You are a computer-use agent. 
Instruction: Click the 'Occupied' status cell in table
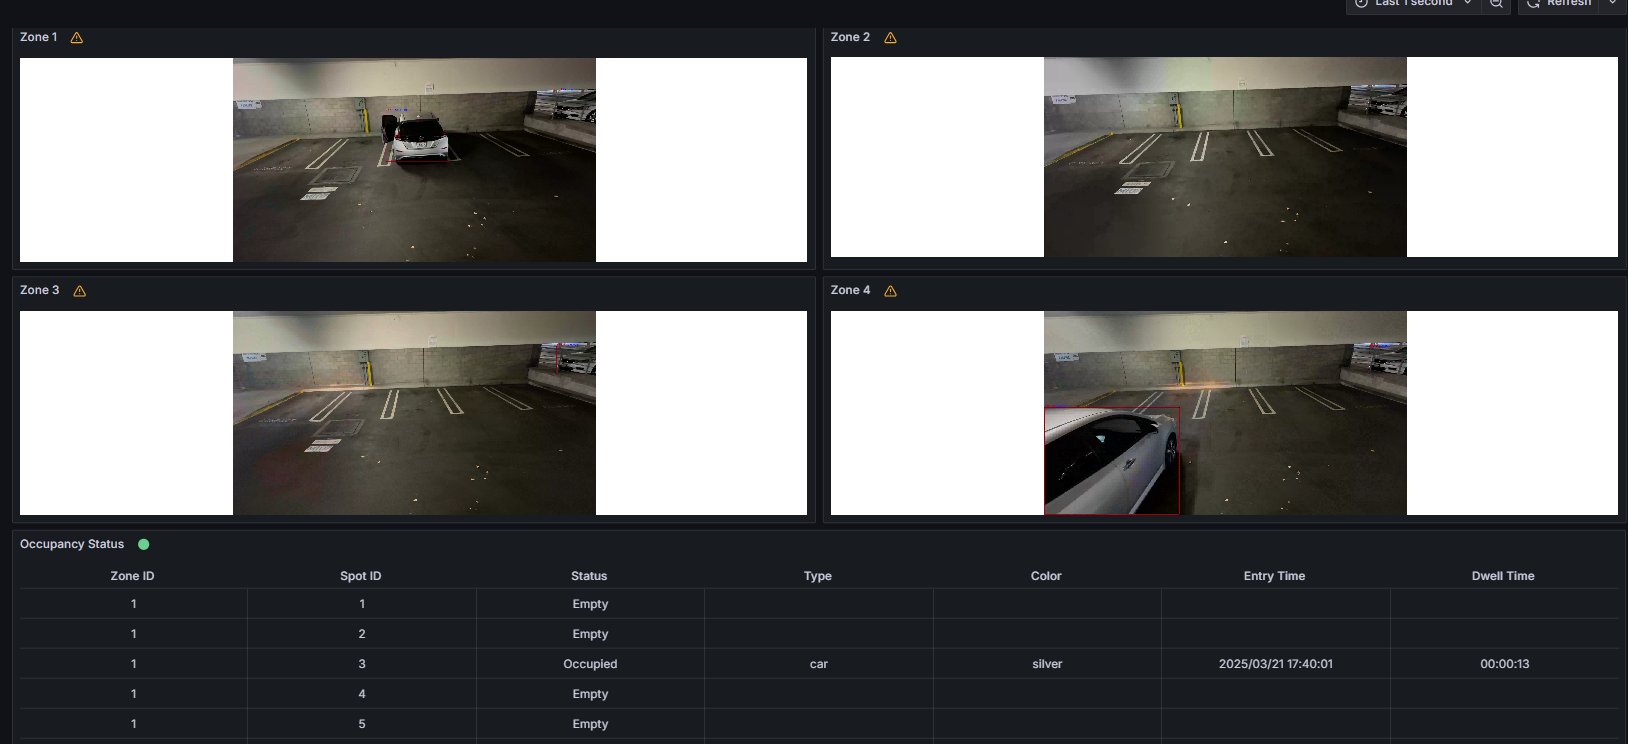[x=590, y=664]
